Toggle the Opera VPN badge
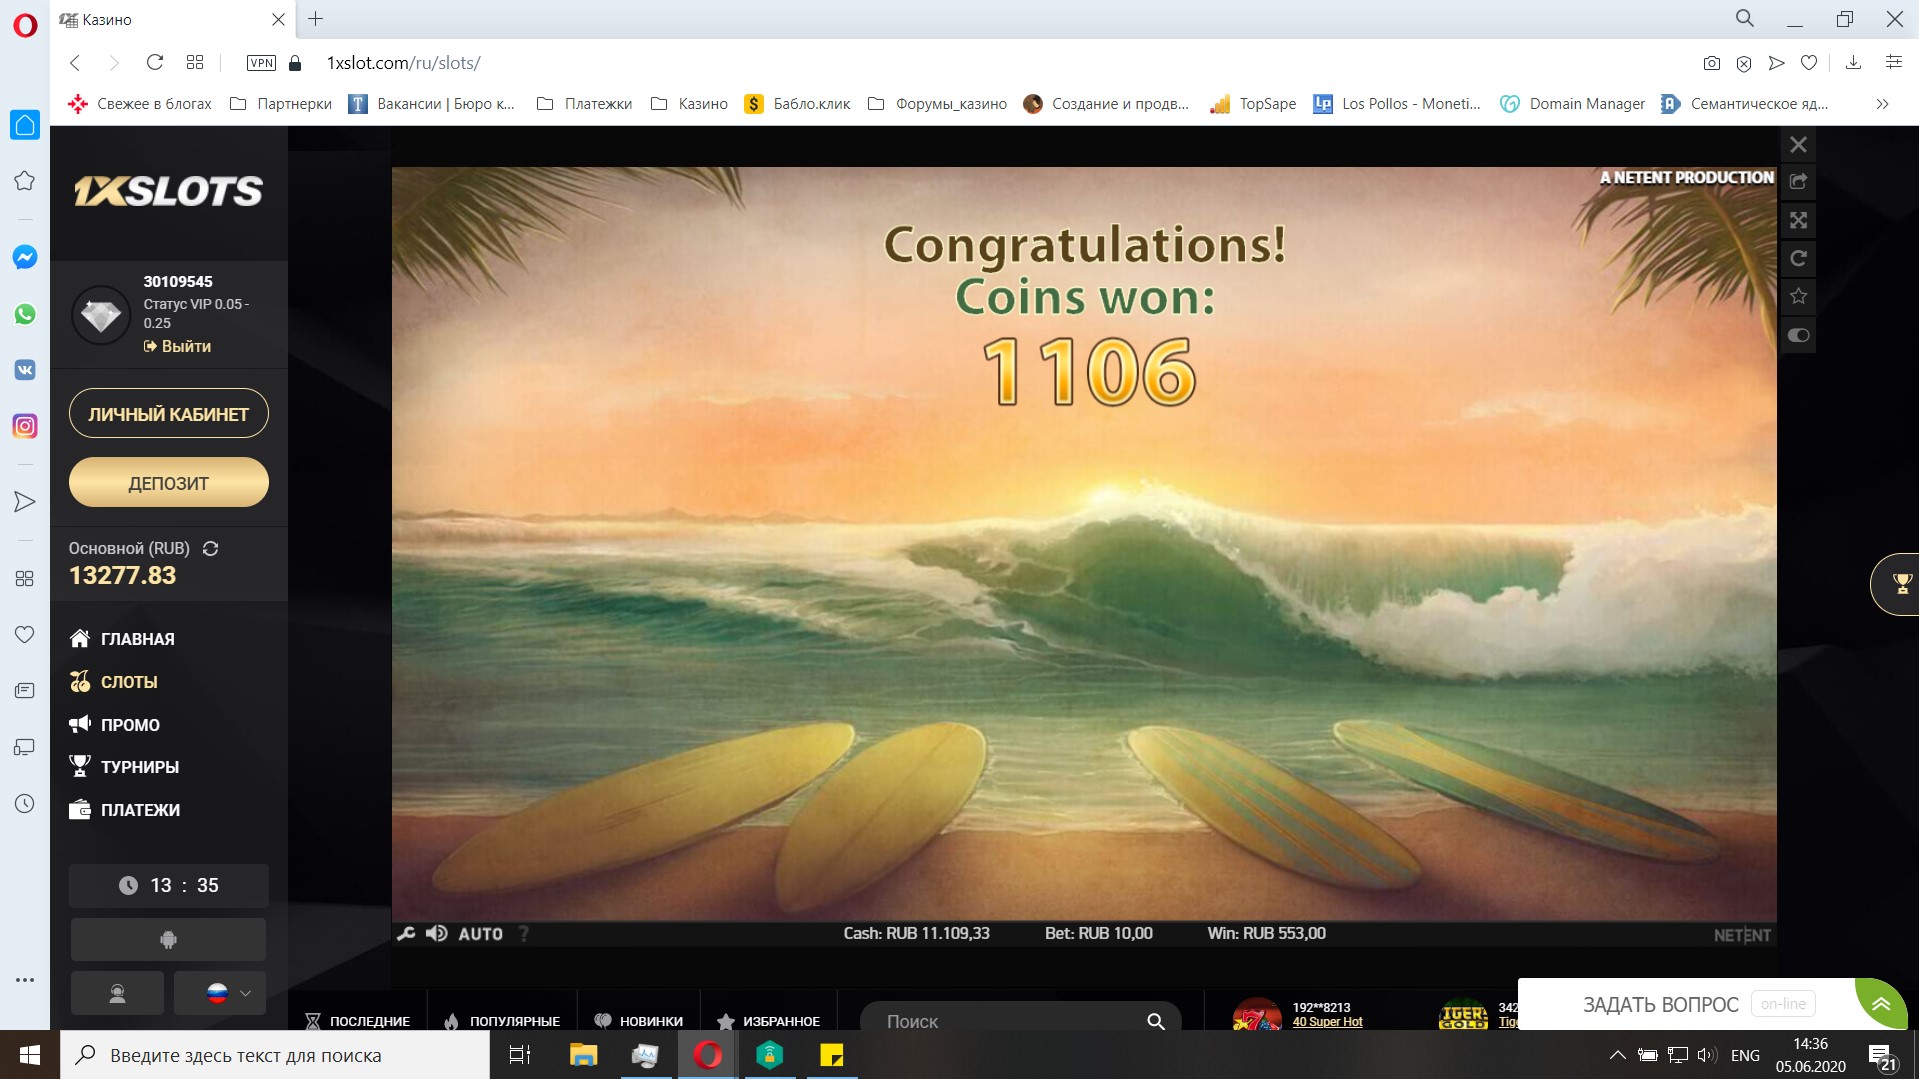 (261, 63)
